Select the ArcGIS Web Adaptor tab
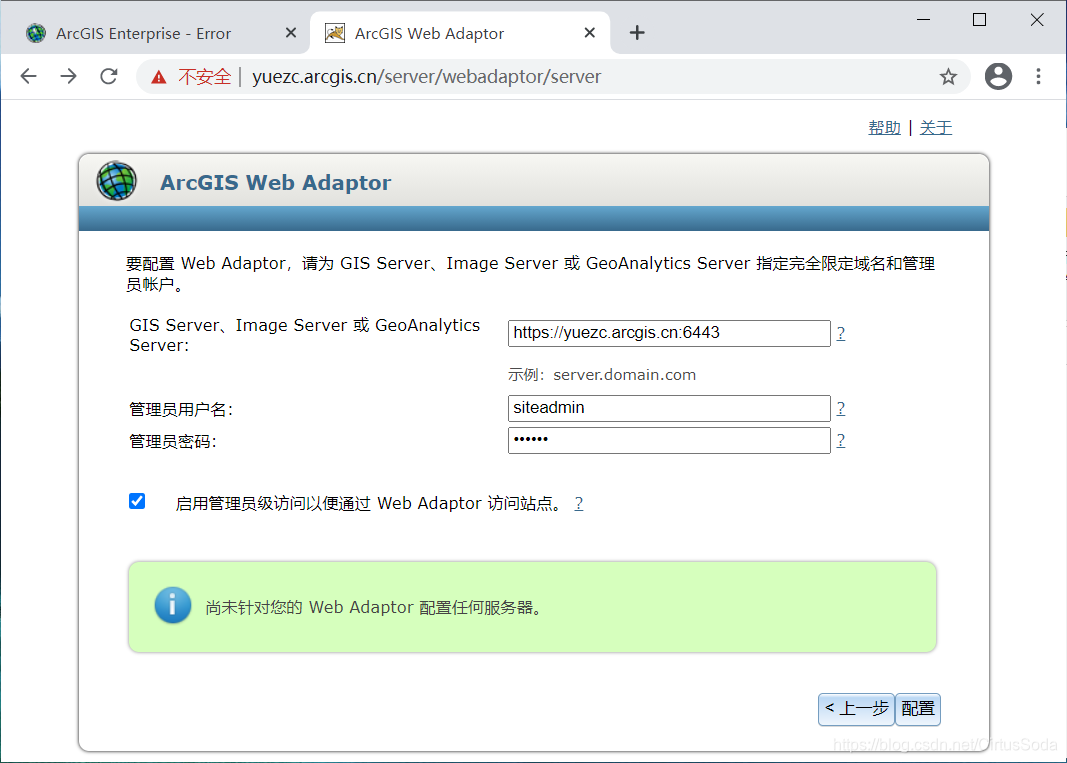This screenshot has width=1067, height=763. click(460, 33)
